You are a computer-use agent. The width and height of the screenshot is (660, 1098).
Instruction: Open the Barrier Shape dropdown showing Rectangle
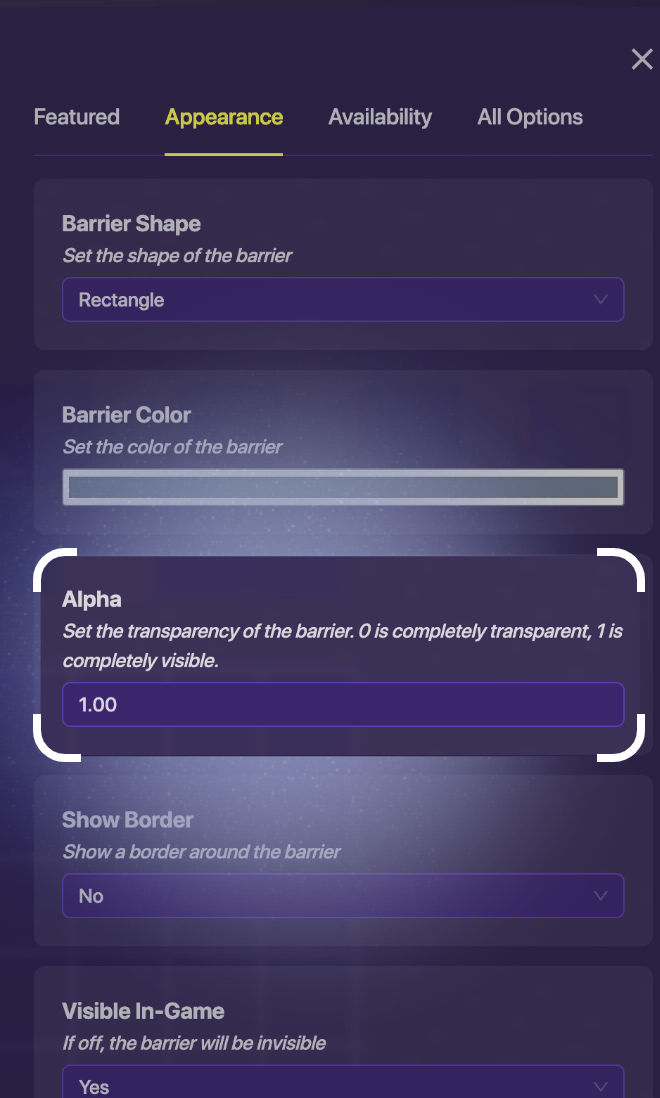point(330,300)
